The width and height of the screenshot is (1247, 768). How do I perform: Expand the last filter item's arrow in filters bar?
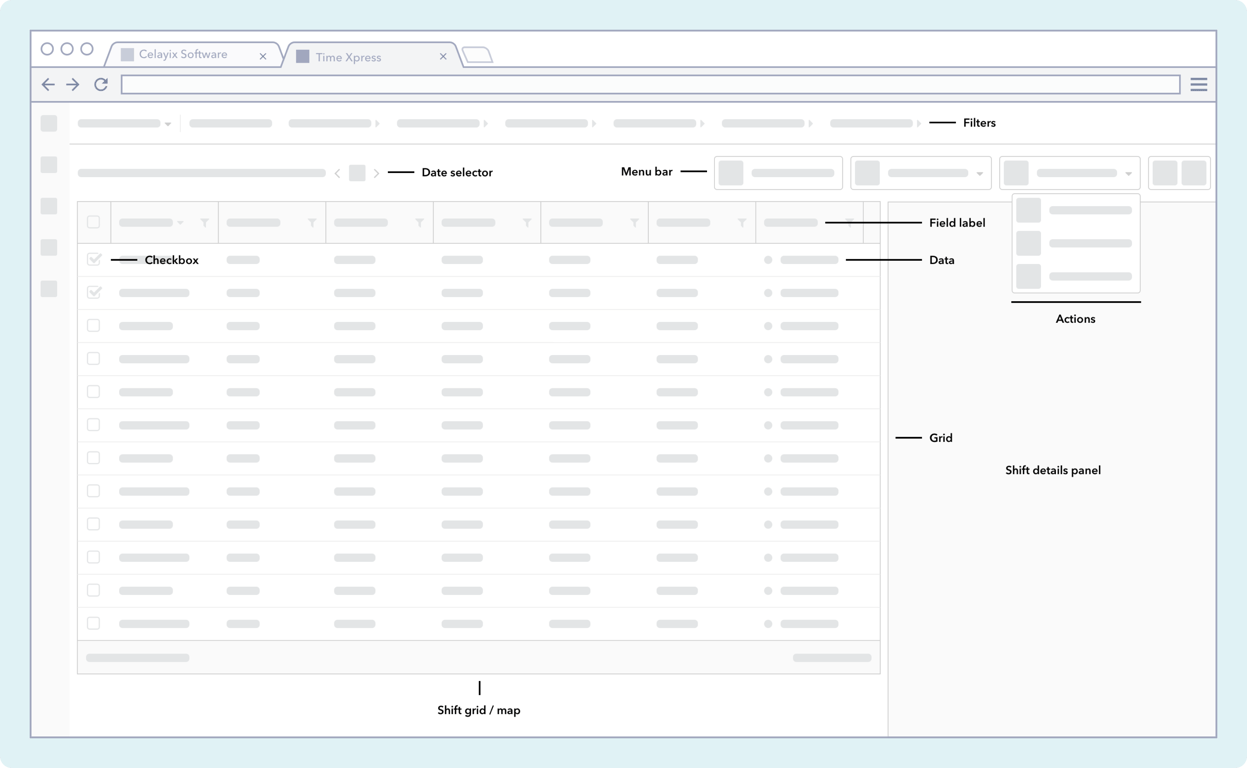click(x=919, y=124)
